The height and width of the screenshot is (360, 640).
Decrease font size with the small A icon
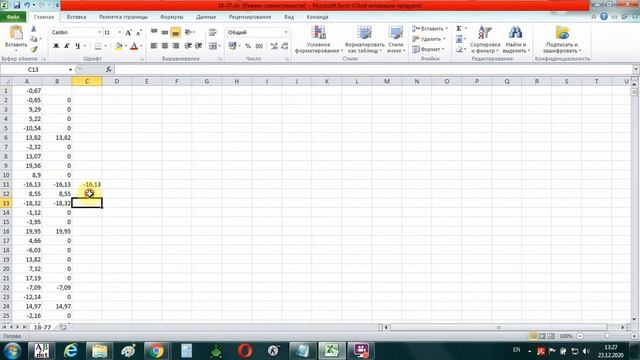(x=139, y=32)
